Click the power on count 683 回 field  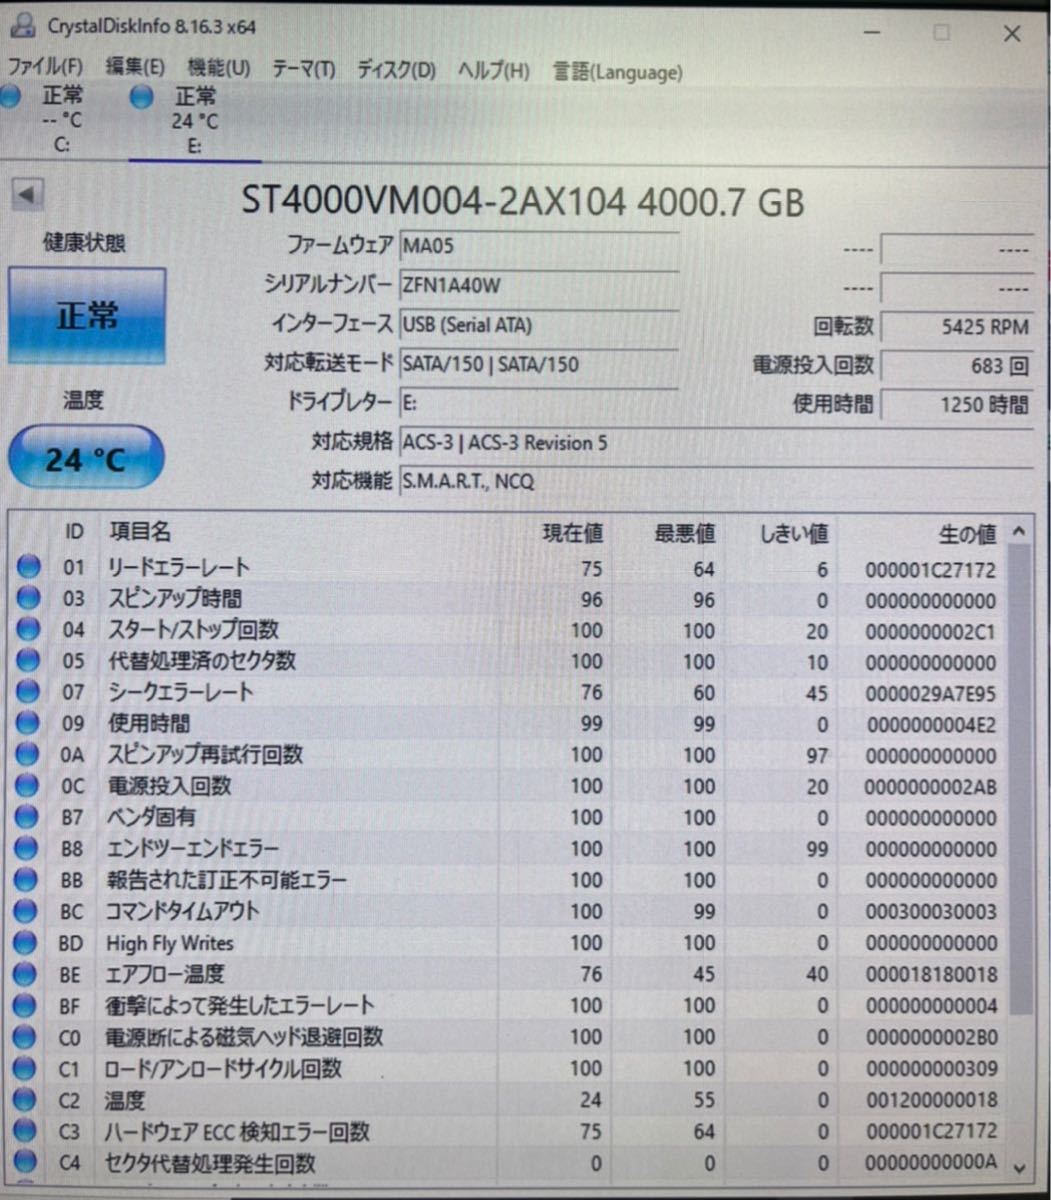957,366
